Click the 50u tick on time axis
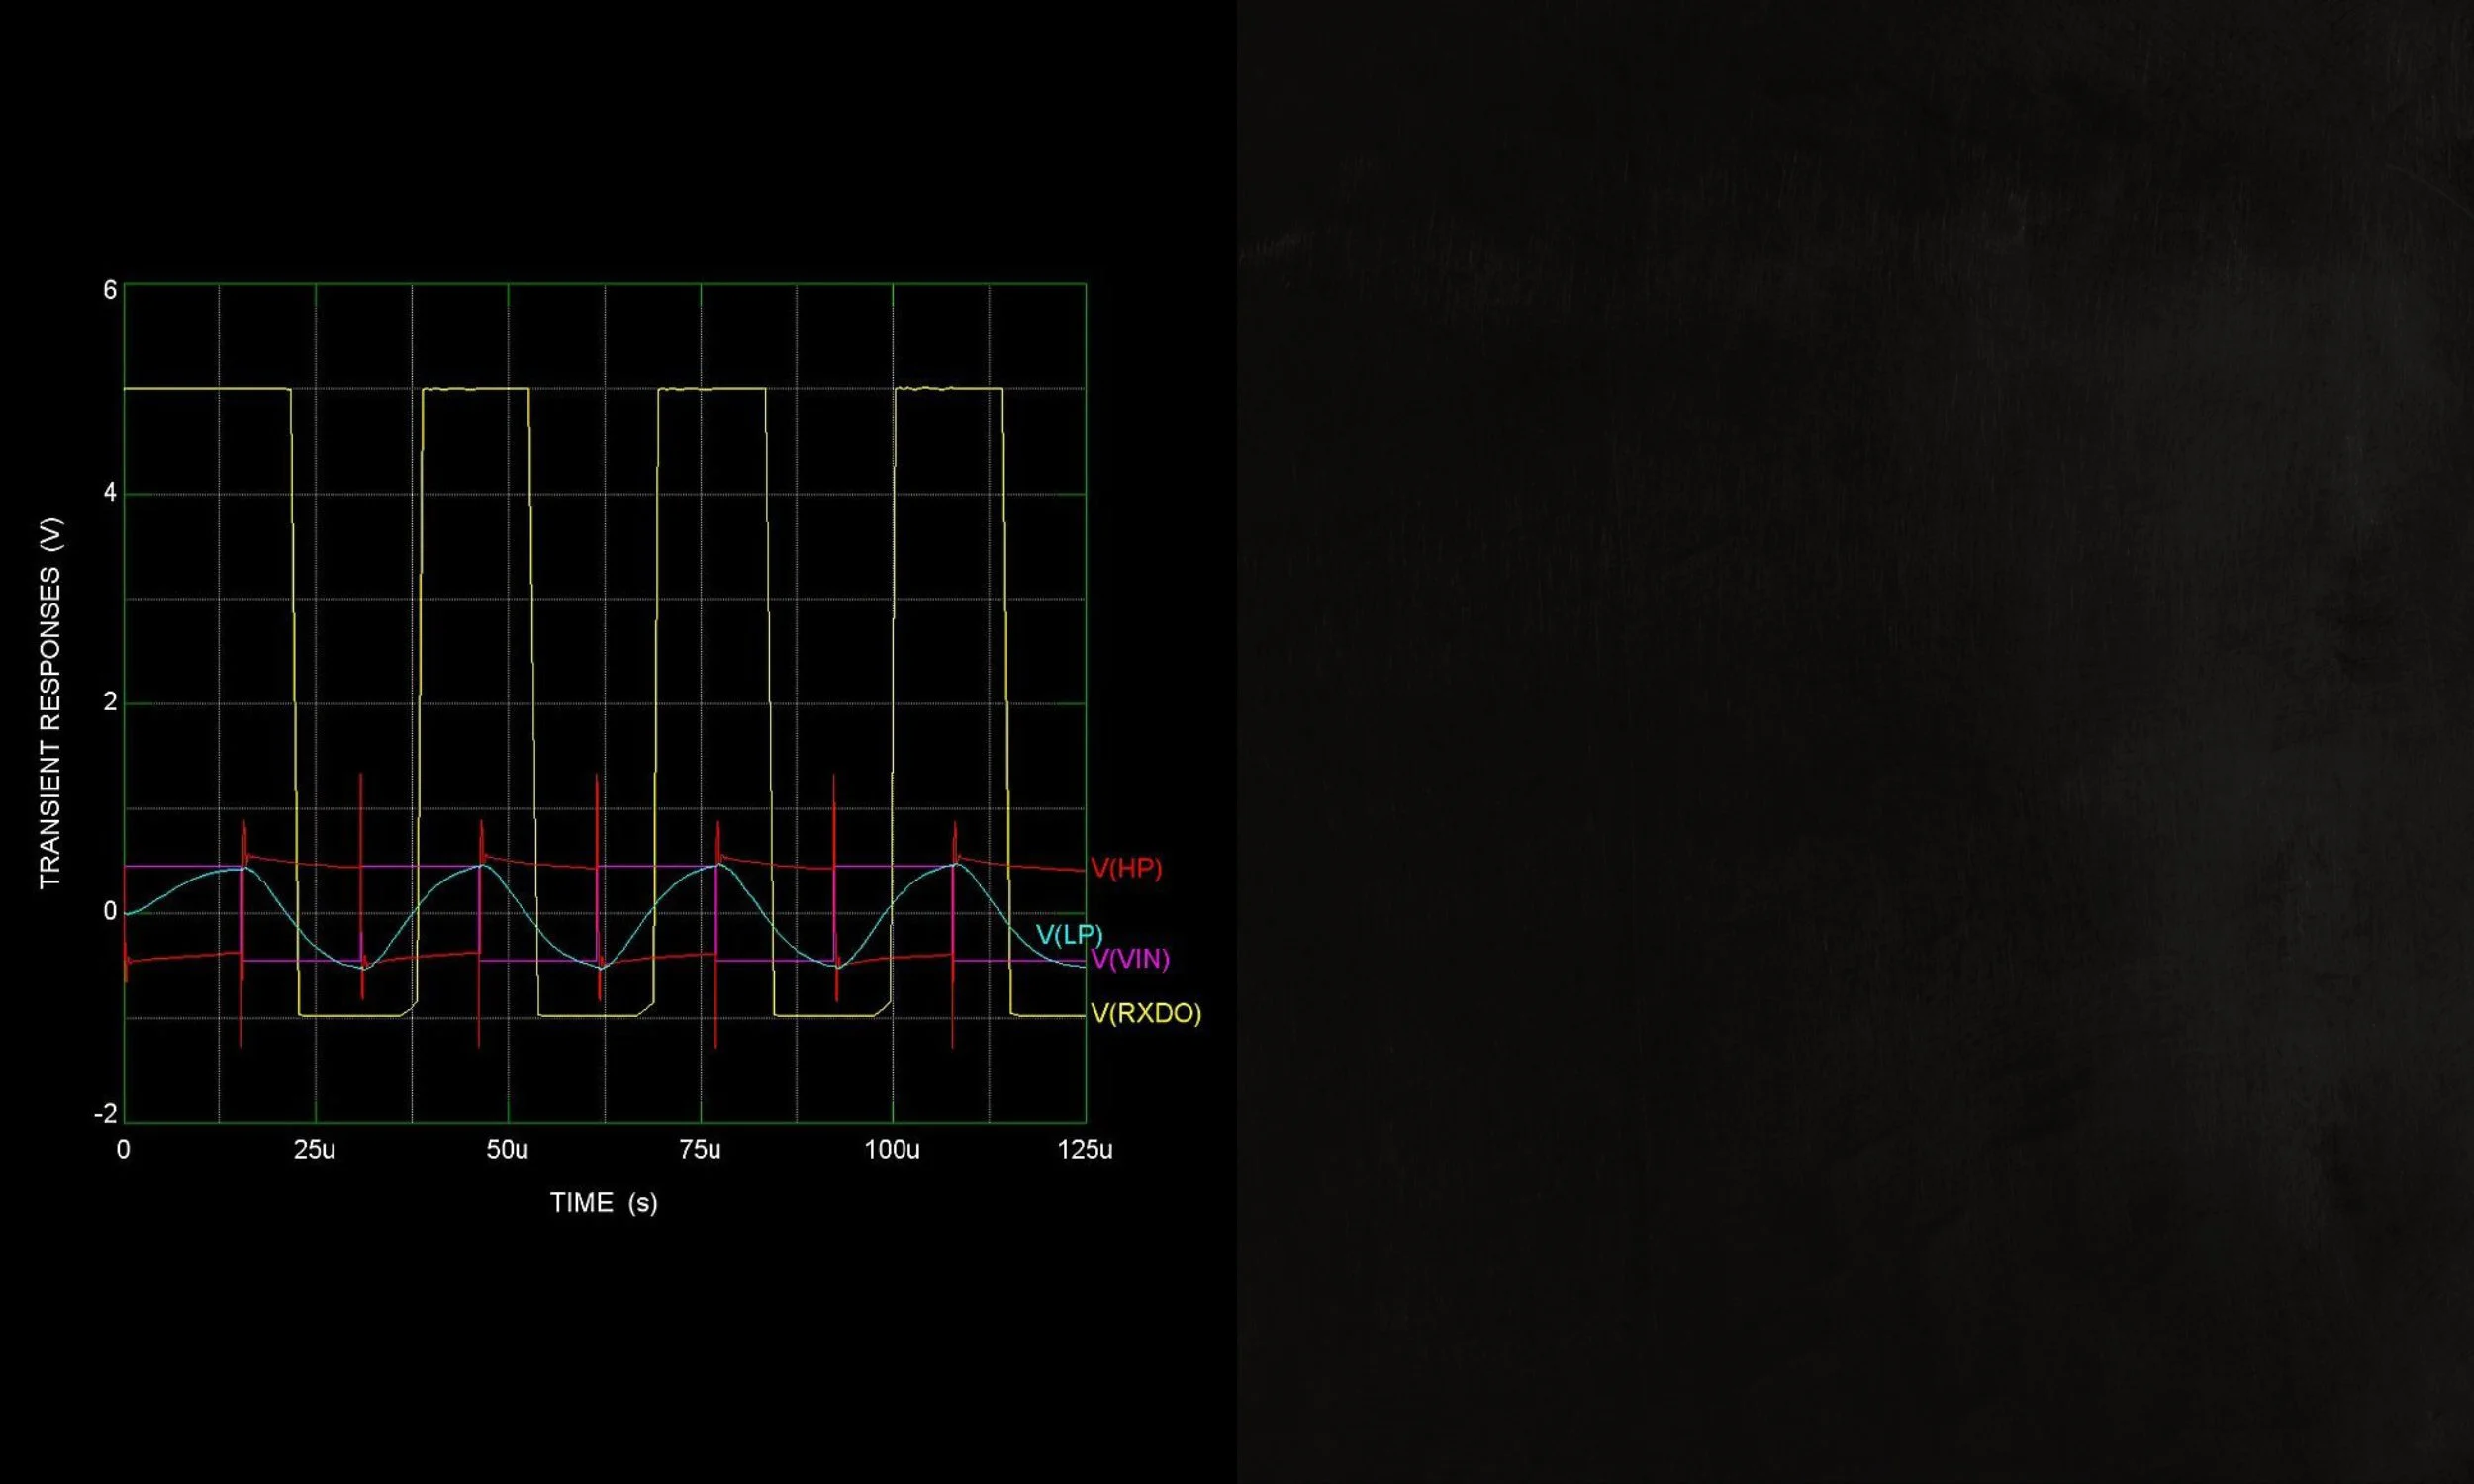The width and height of the screenshot is (2474, 1484). pos(507,1150)
